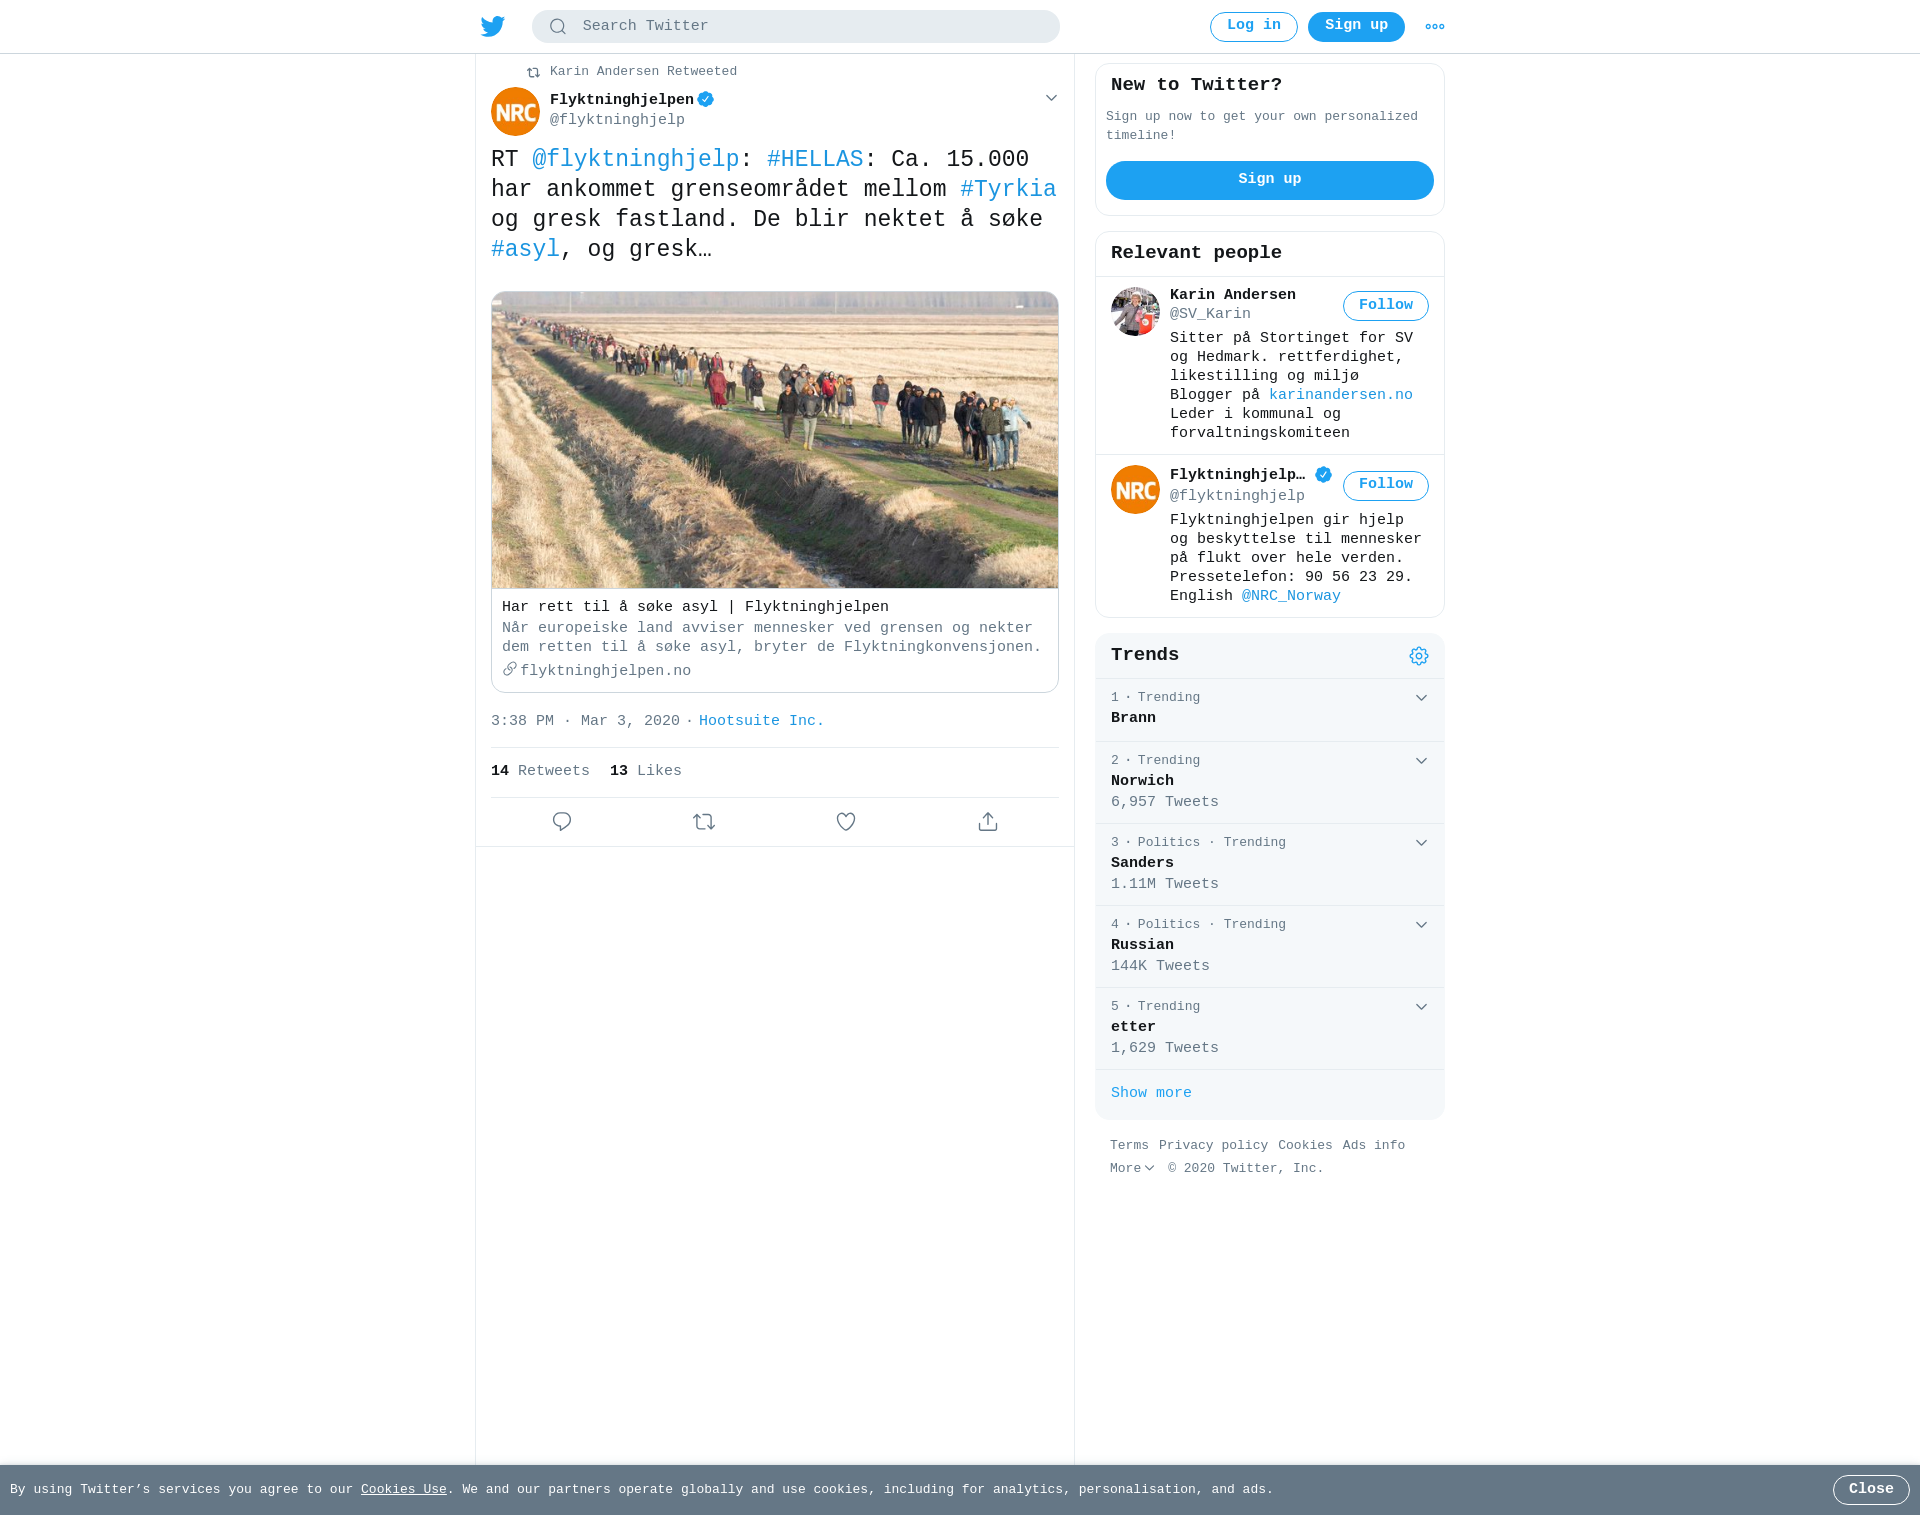Click the NRC avatar beside the tweet author

pyautogui.click(x=515, y=111)
